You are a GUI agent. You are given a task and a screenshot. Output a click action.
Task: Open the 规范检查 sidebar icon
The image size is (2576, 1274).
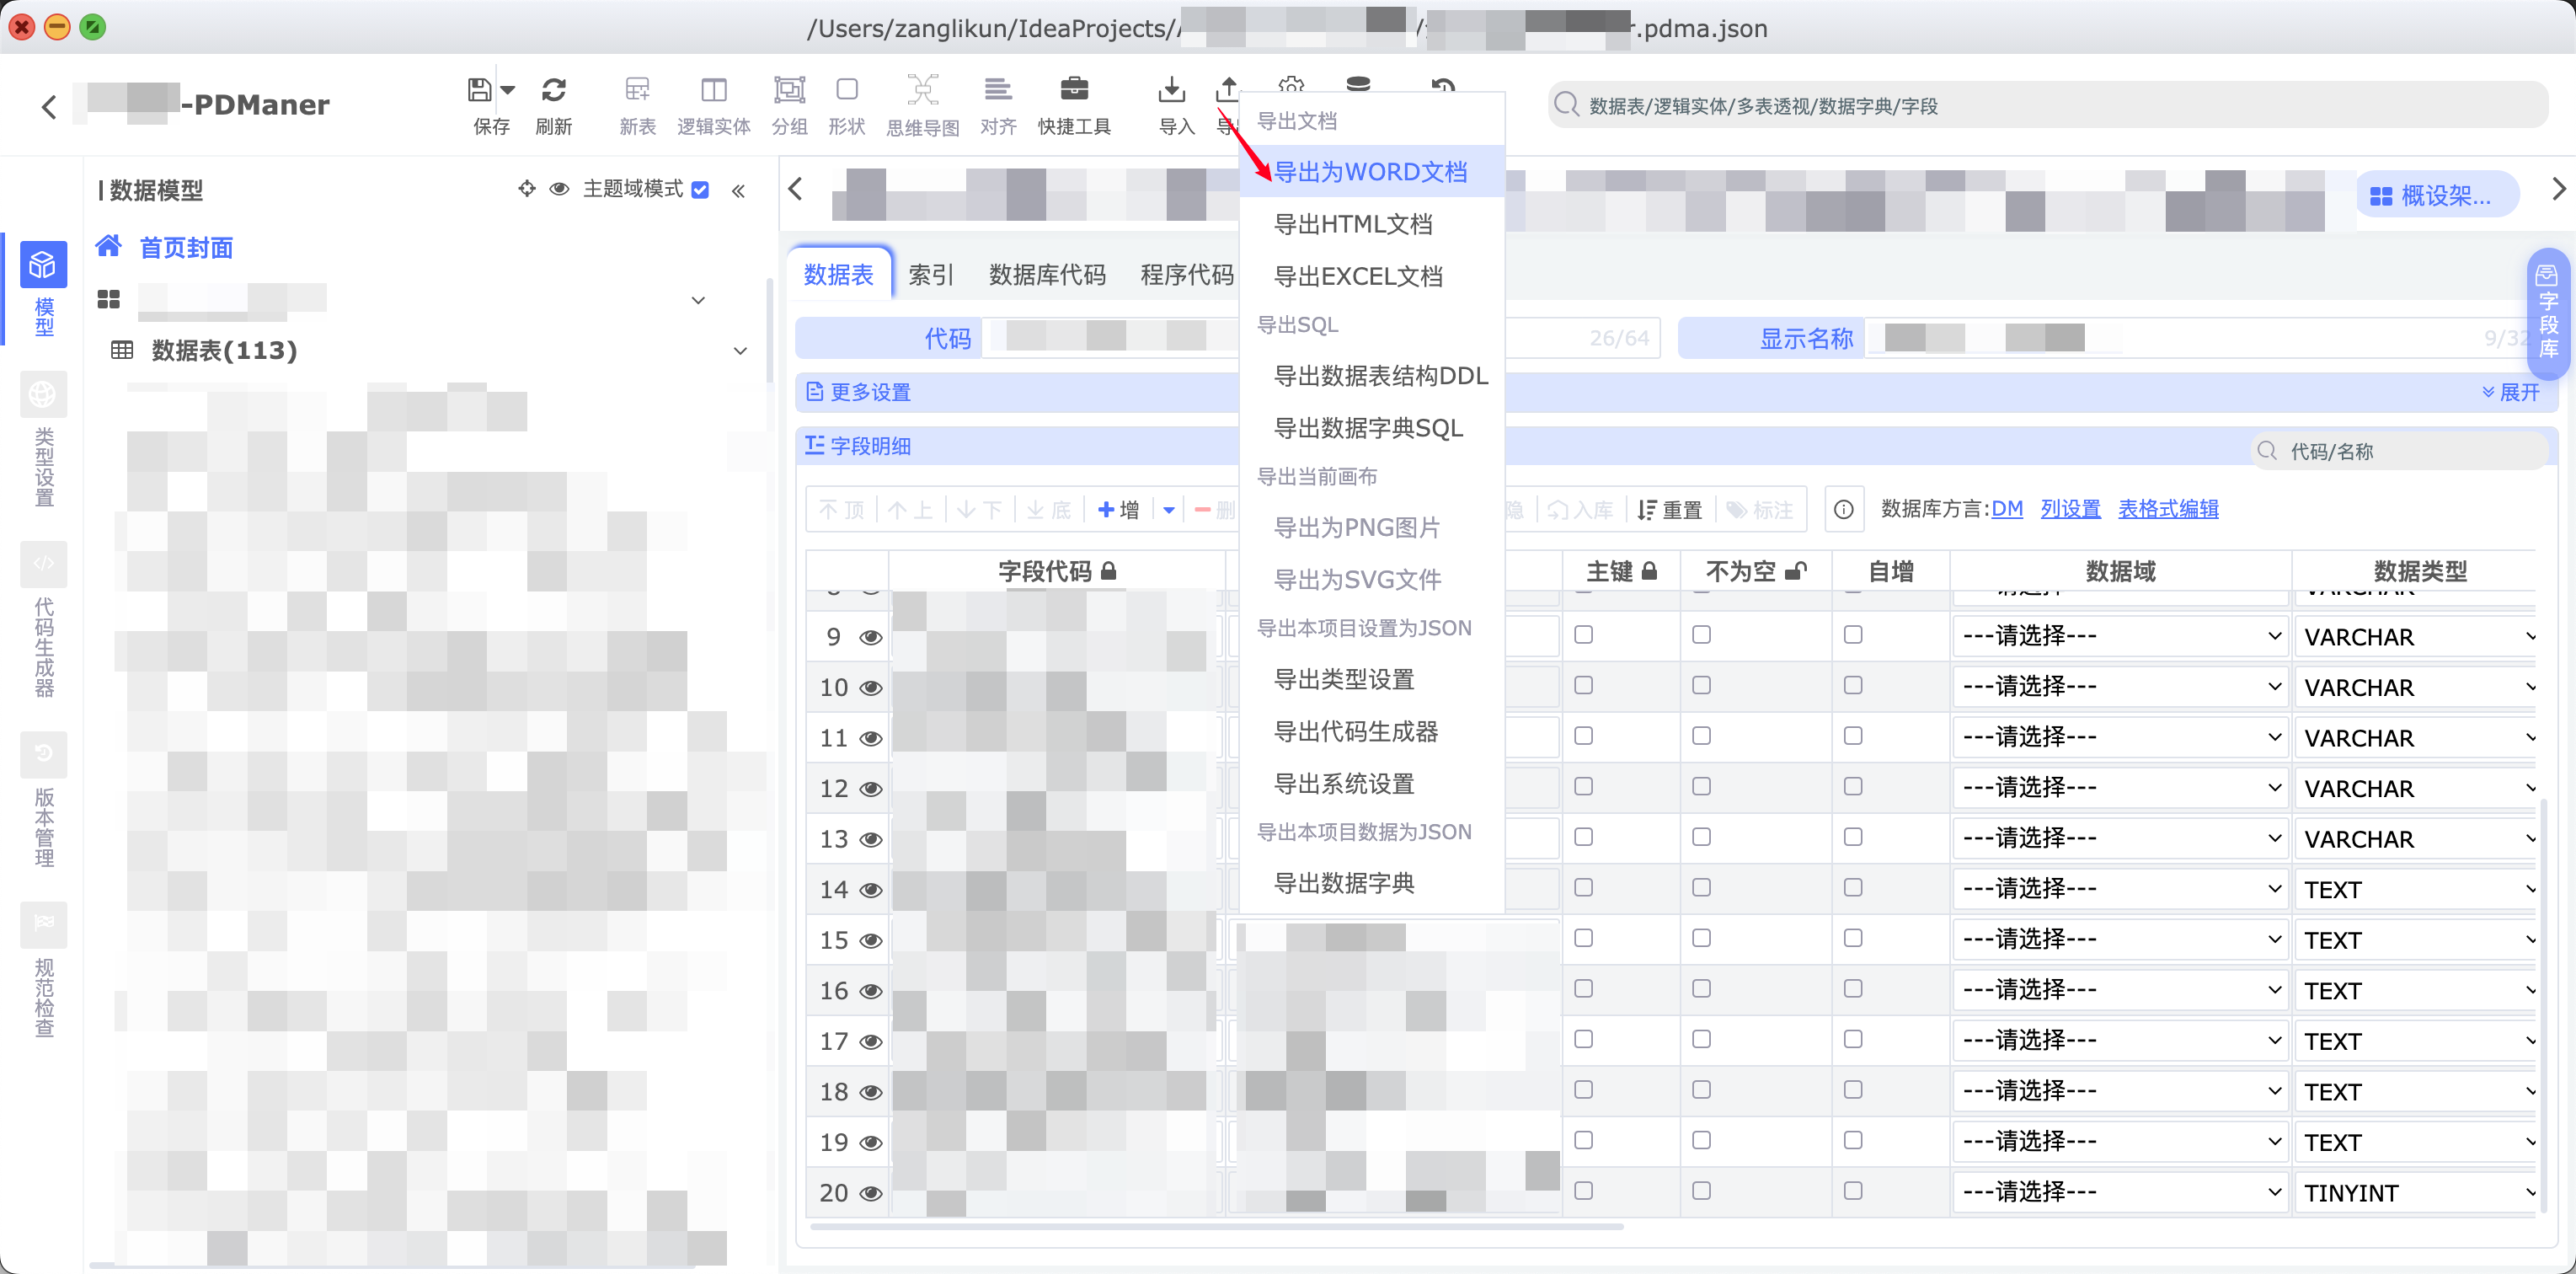point(43,925)
